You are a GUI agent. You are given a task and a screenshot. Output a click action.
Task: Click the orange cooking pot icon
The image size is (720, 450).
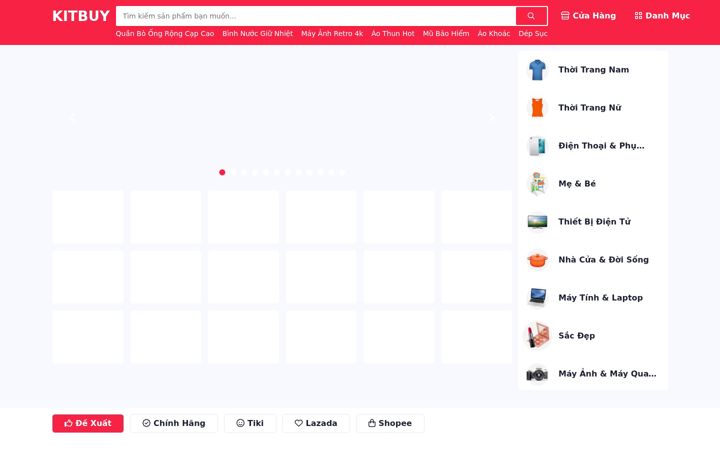[537, 260]
